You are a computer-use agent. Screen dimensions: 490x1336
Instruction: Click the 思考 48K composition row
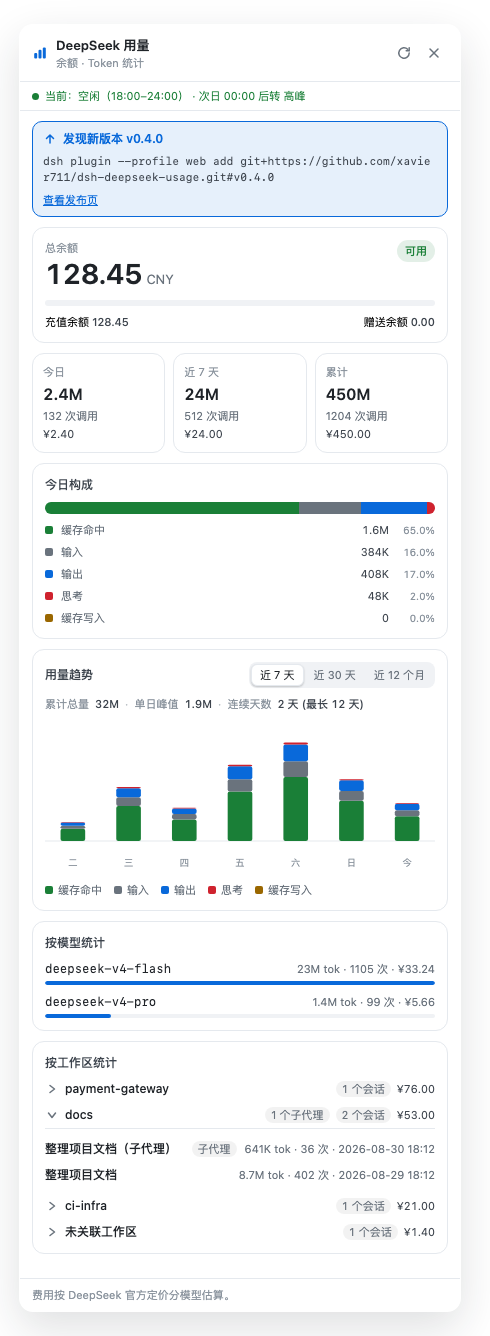[x=240, y=596]
